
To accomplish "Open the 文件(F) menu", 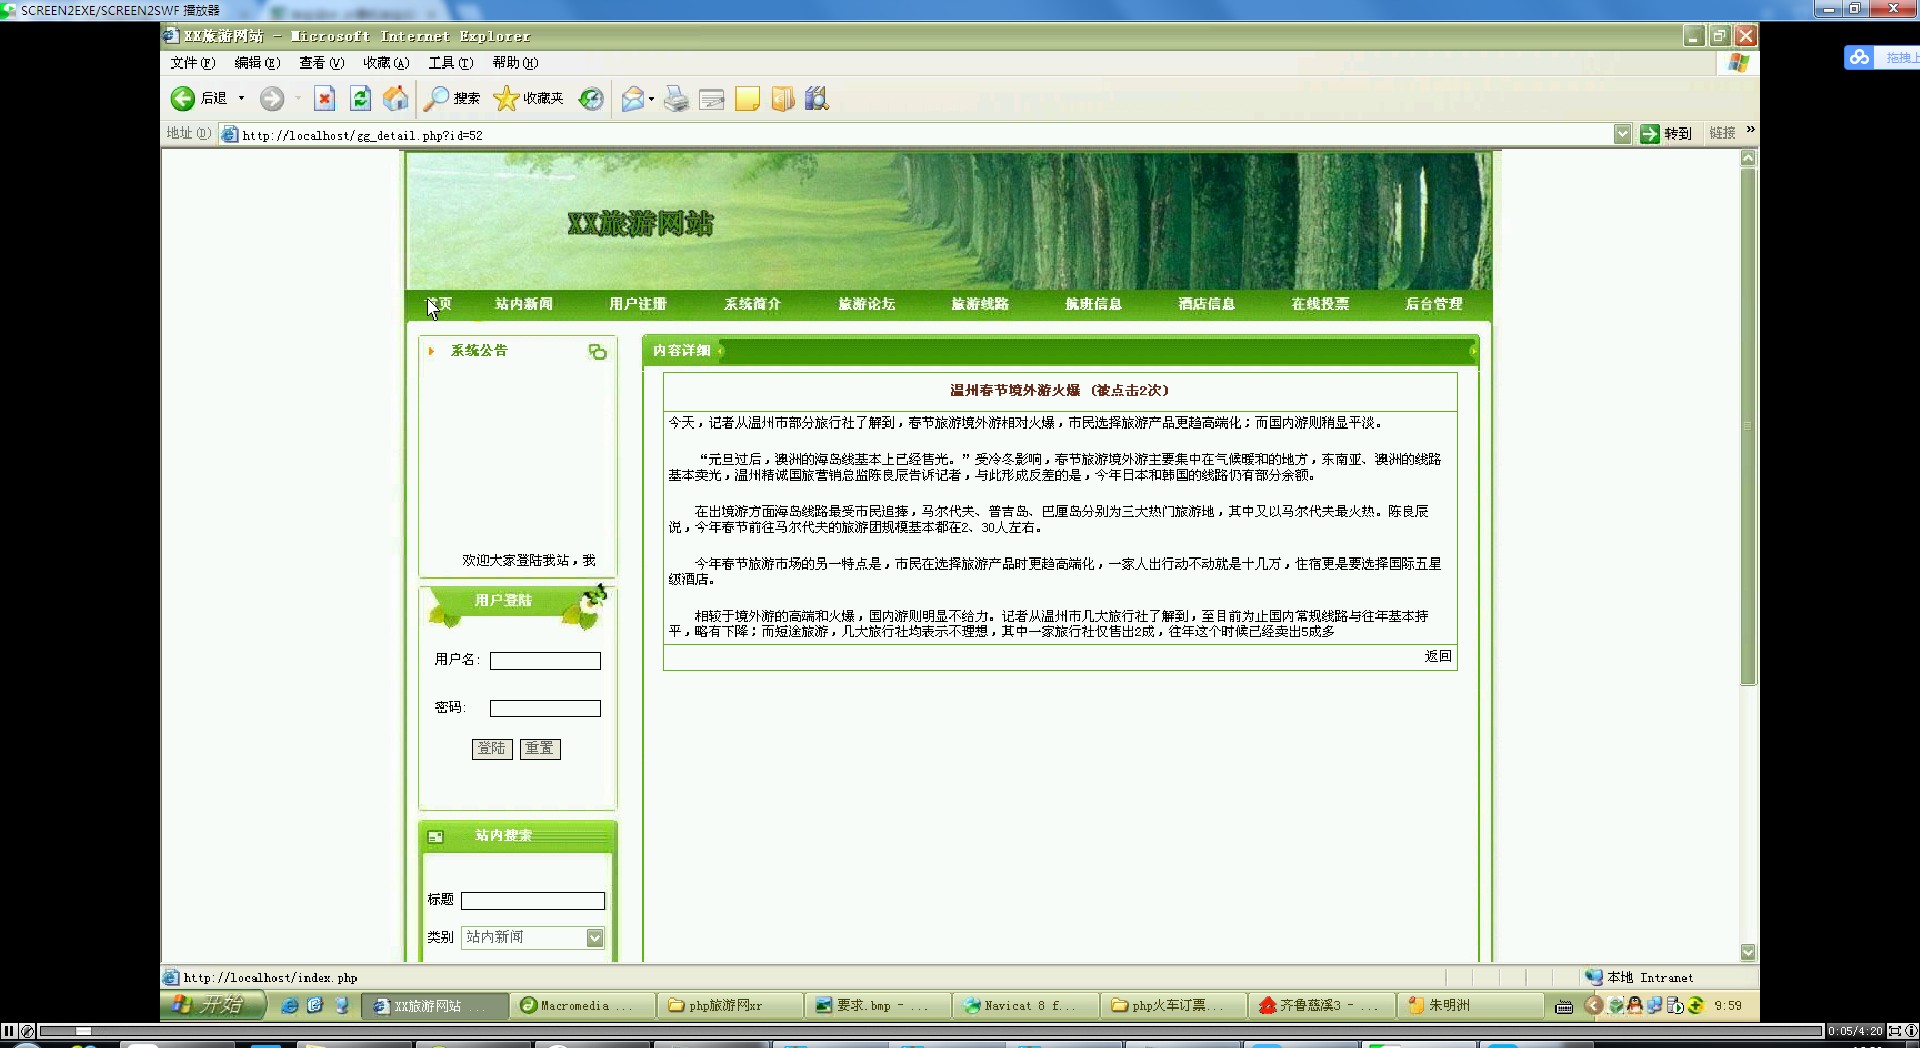I will pos(192,63).
